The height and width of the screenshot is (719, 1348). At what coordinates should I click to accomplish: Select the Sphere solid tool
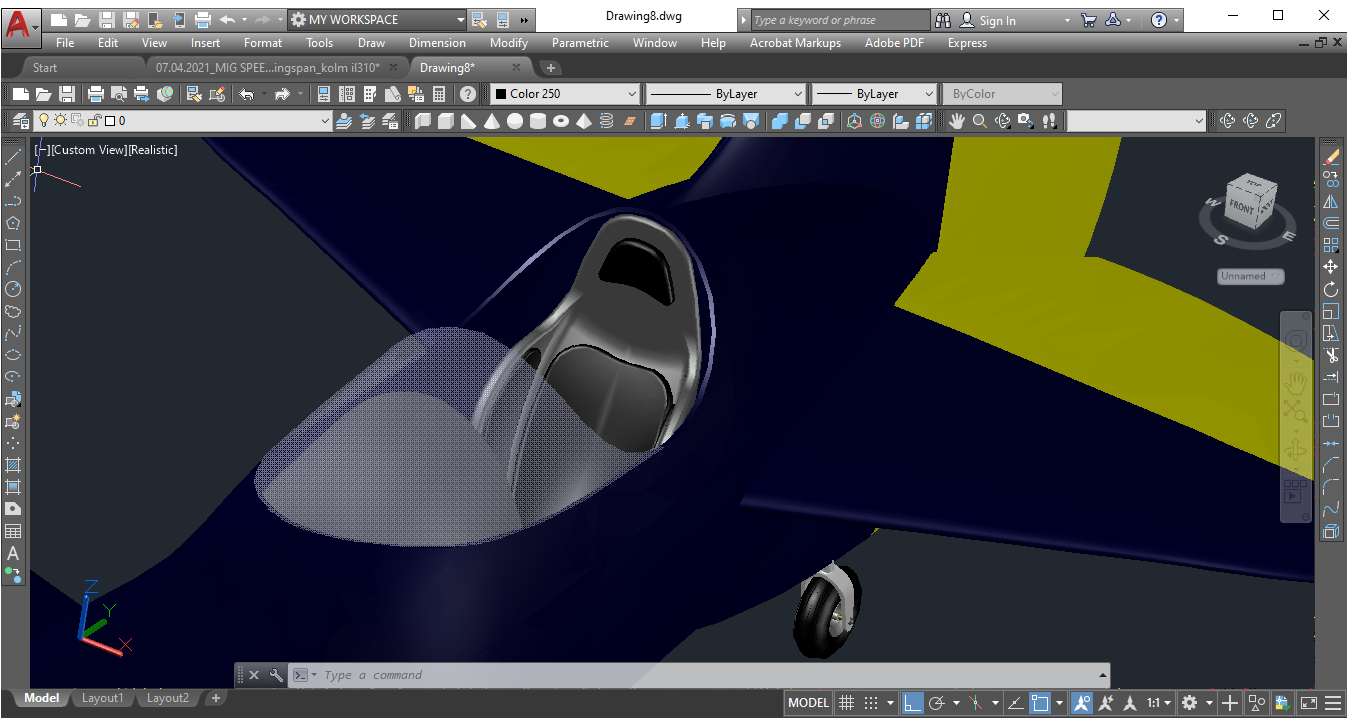[x=515, y=121]
